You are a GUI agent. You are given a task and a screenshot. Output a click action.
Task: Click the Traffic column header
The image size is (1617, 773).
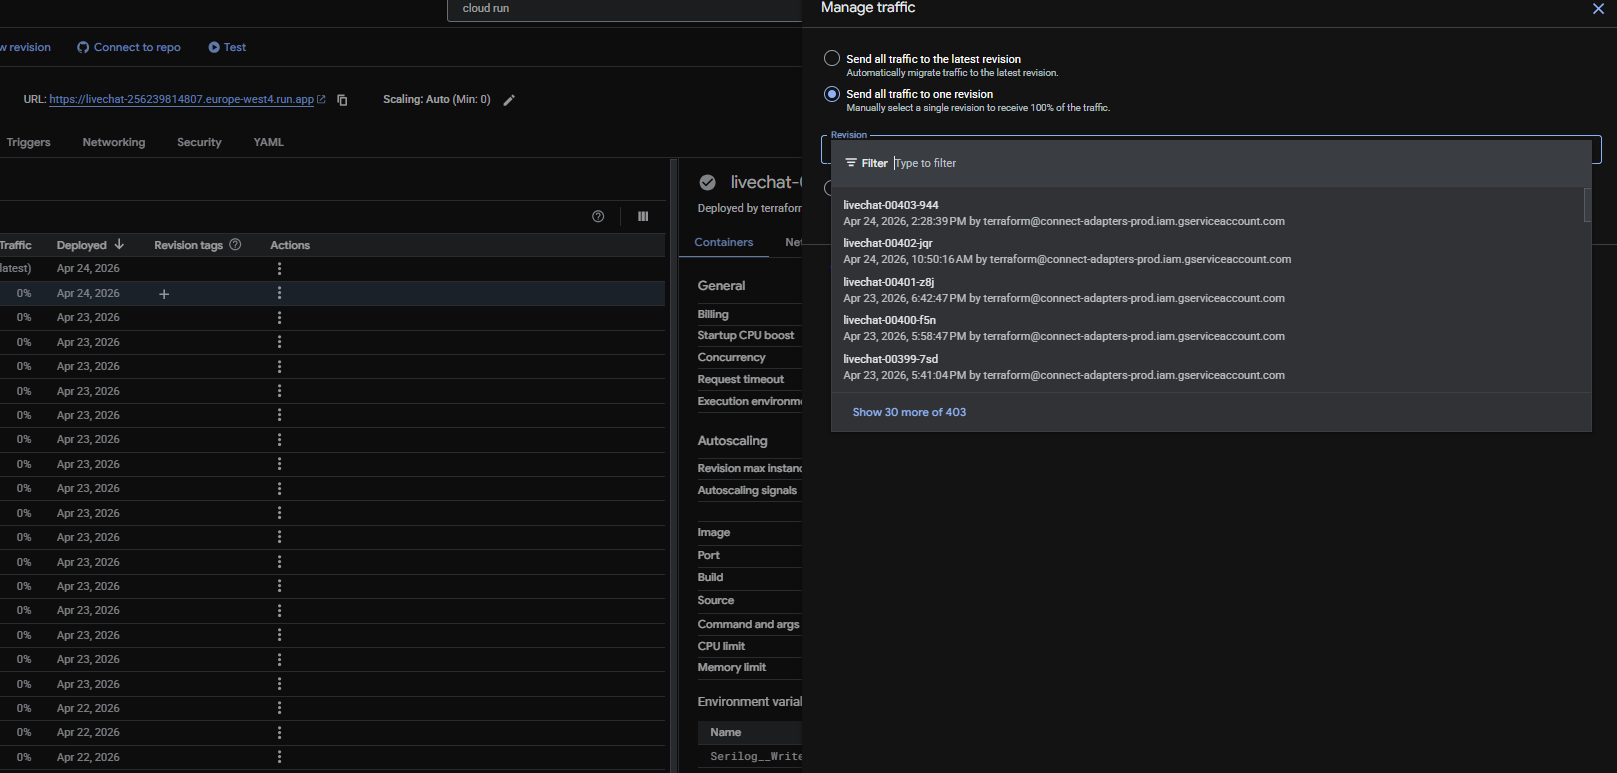15,245
